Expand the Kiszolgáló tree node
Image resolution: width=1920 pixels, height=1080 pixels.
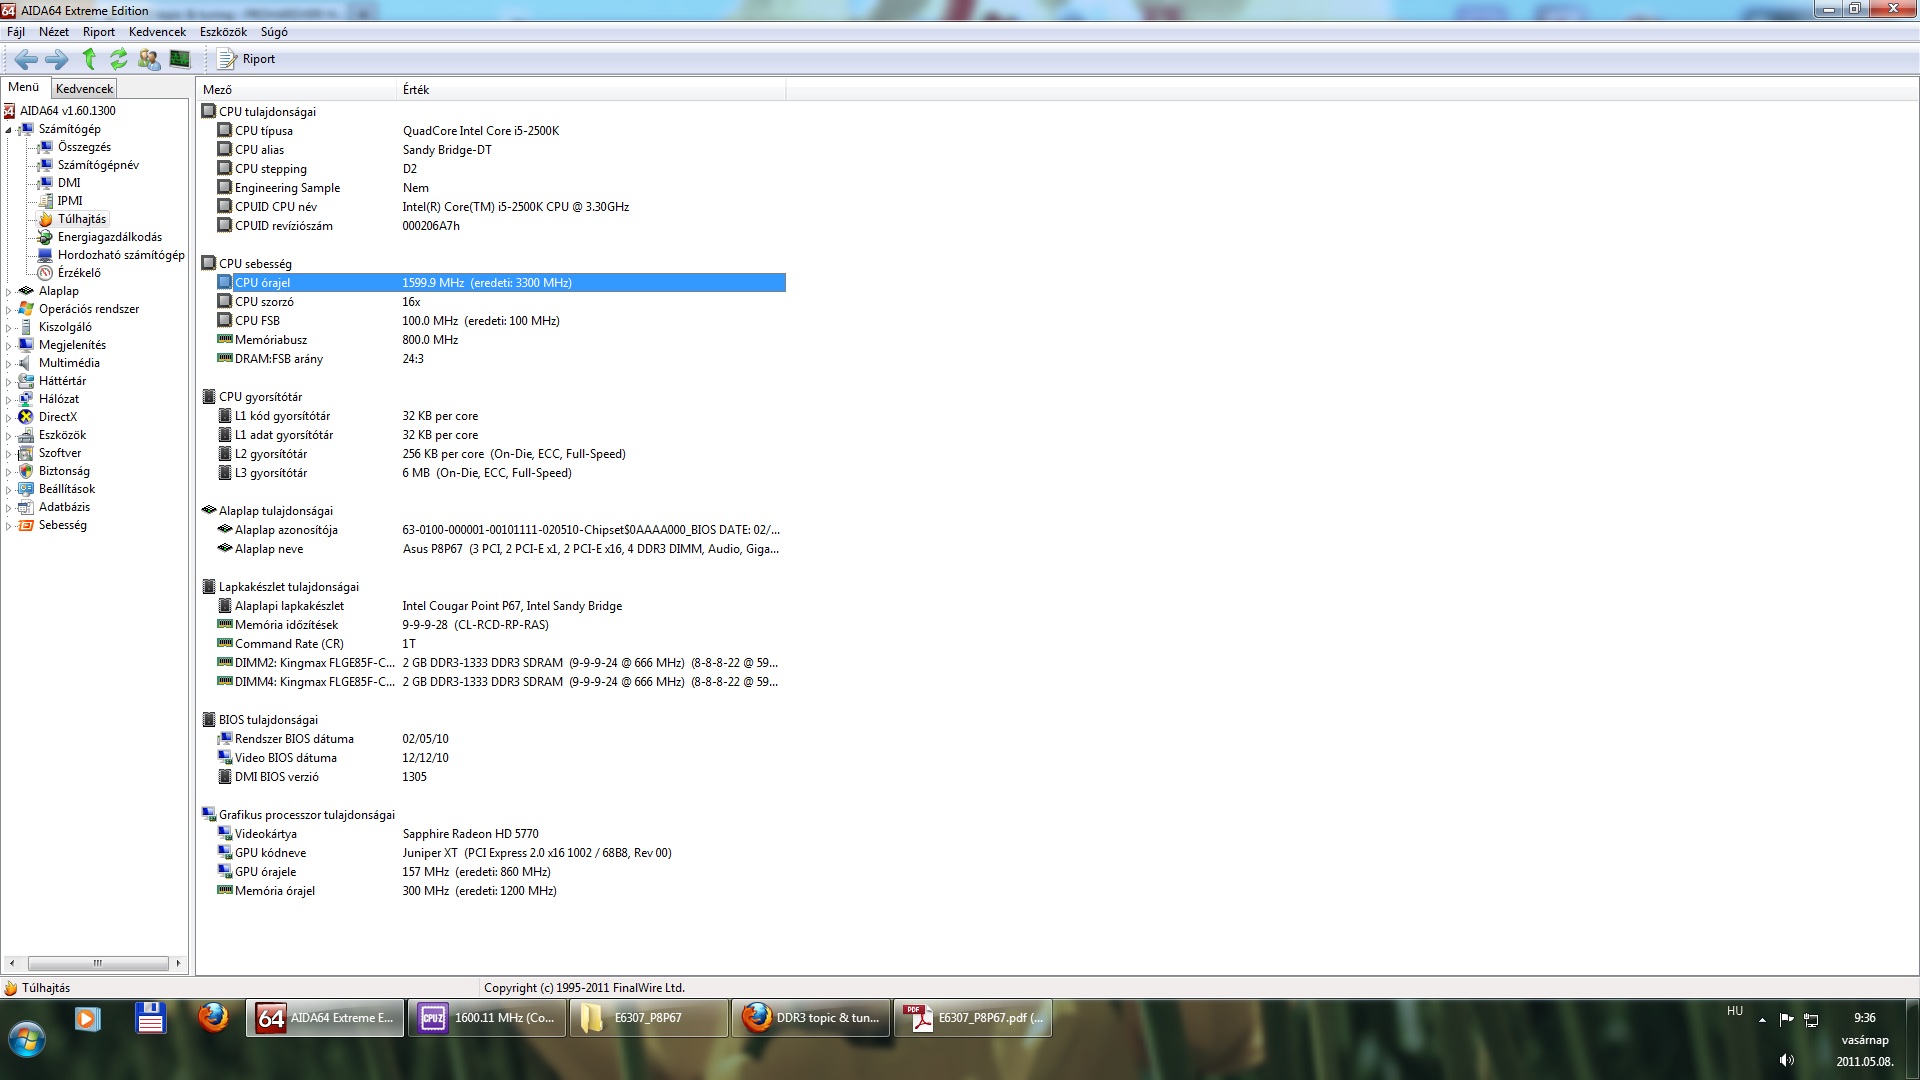[x=9, y=328]
